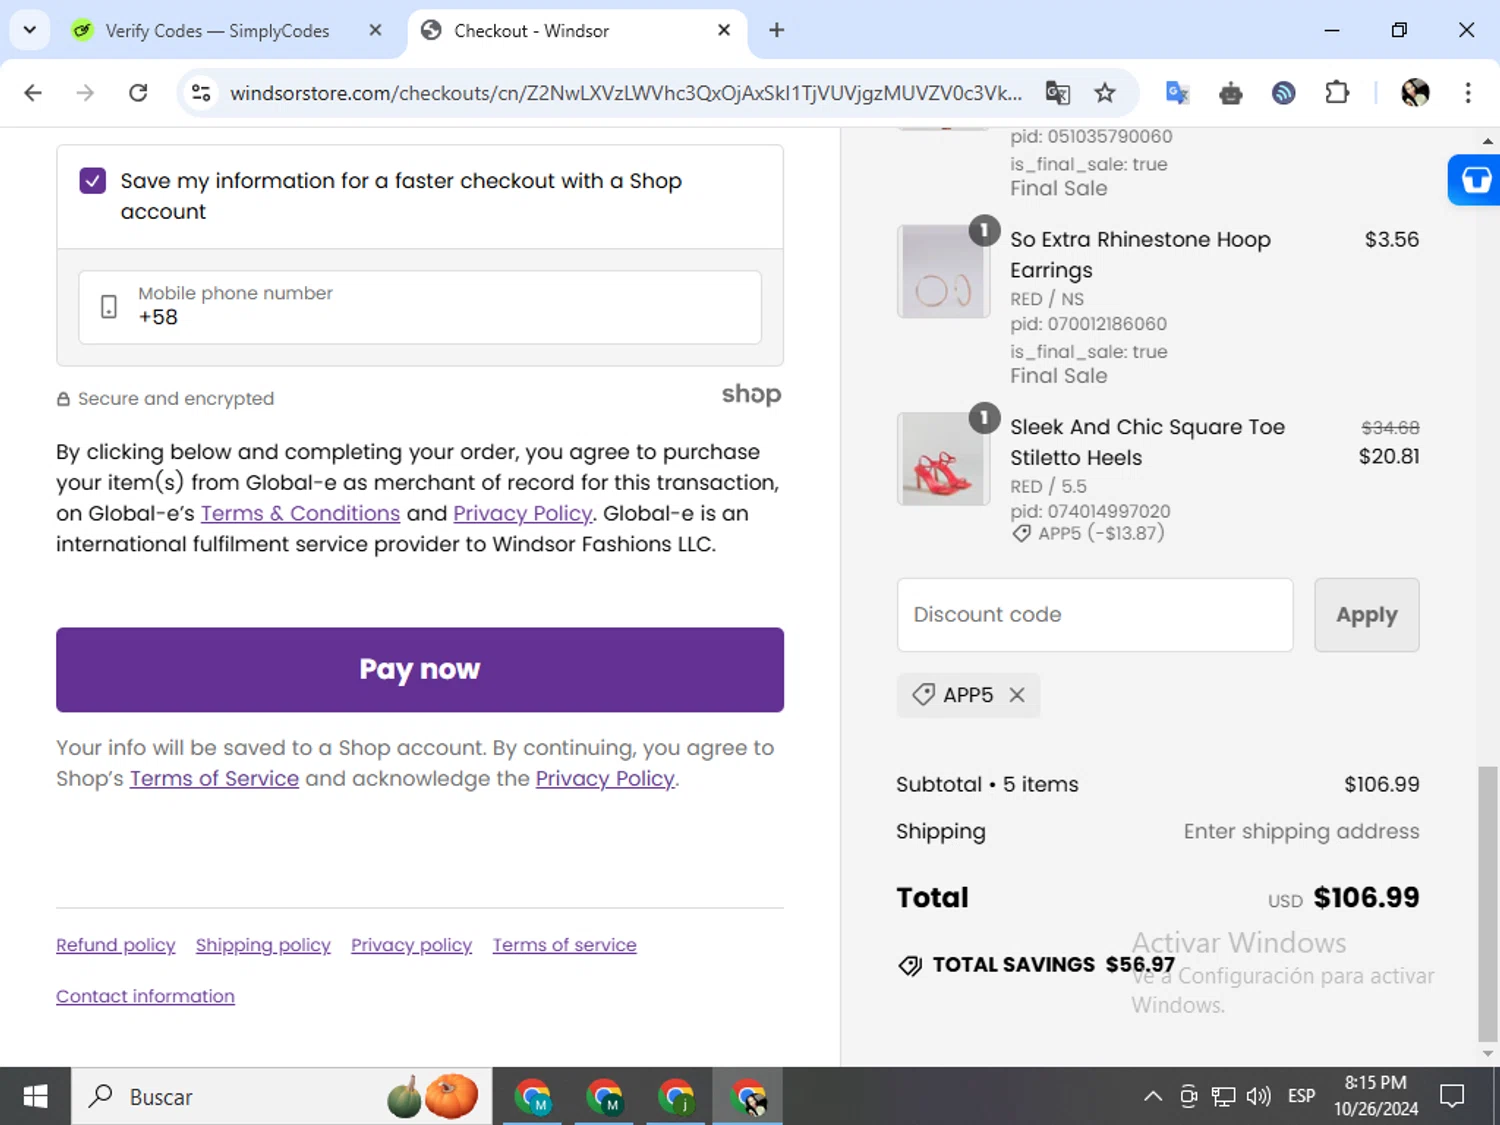Image resolution: width=1500 pixels, height=1125 pixels.
Task: Click the site information icon beside URL
Action: tap(201, 93)
